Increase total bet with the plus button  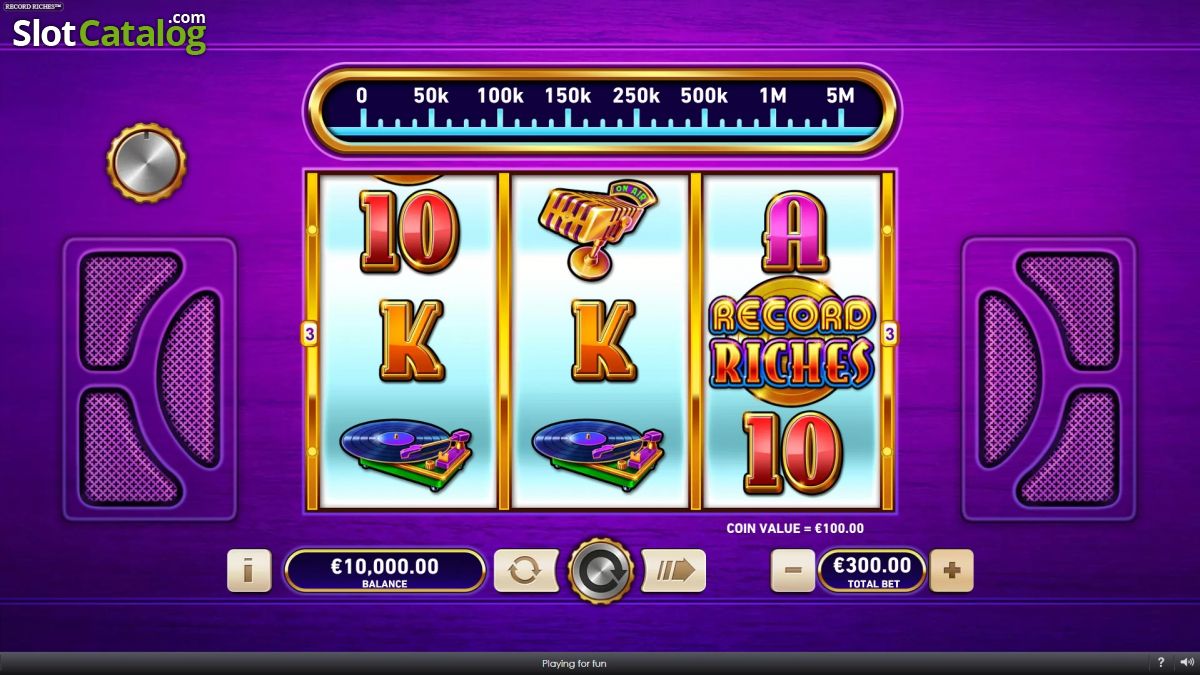tap(952, 571)
